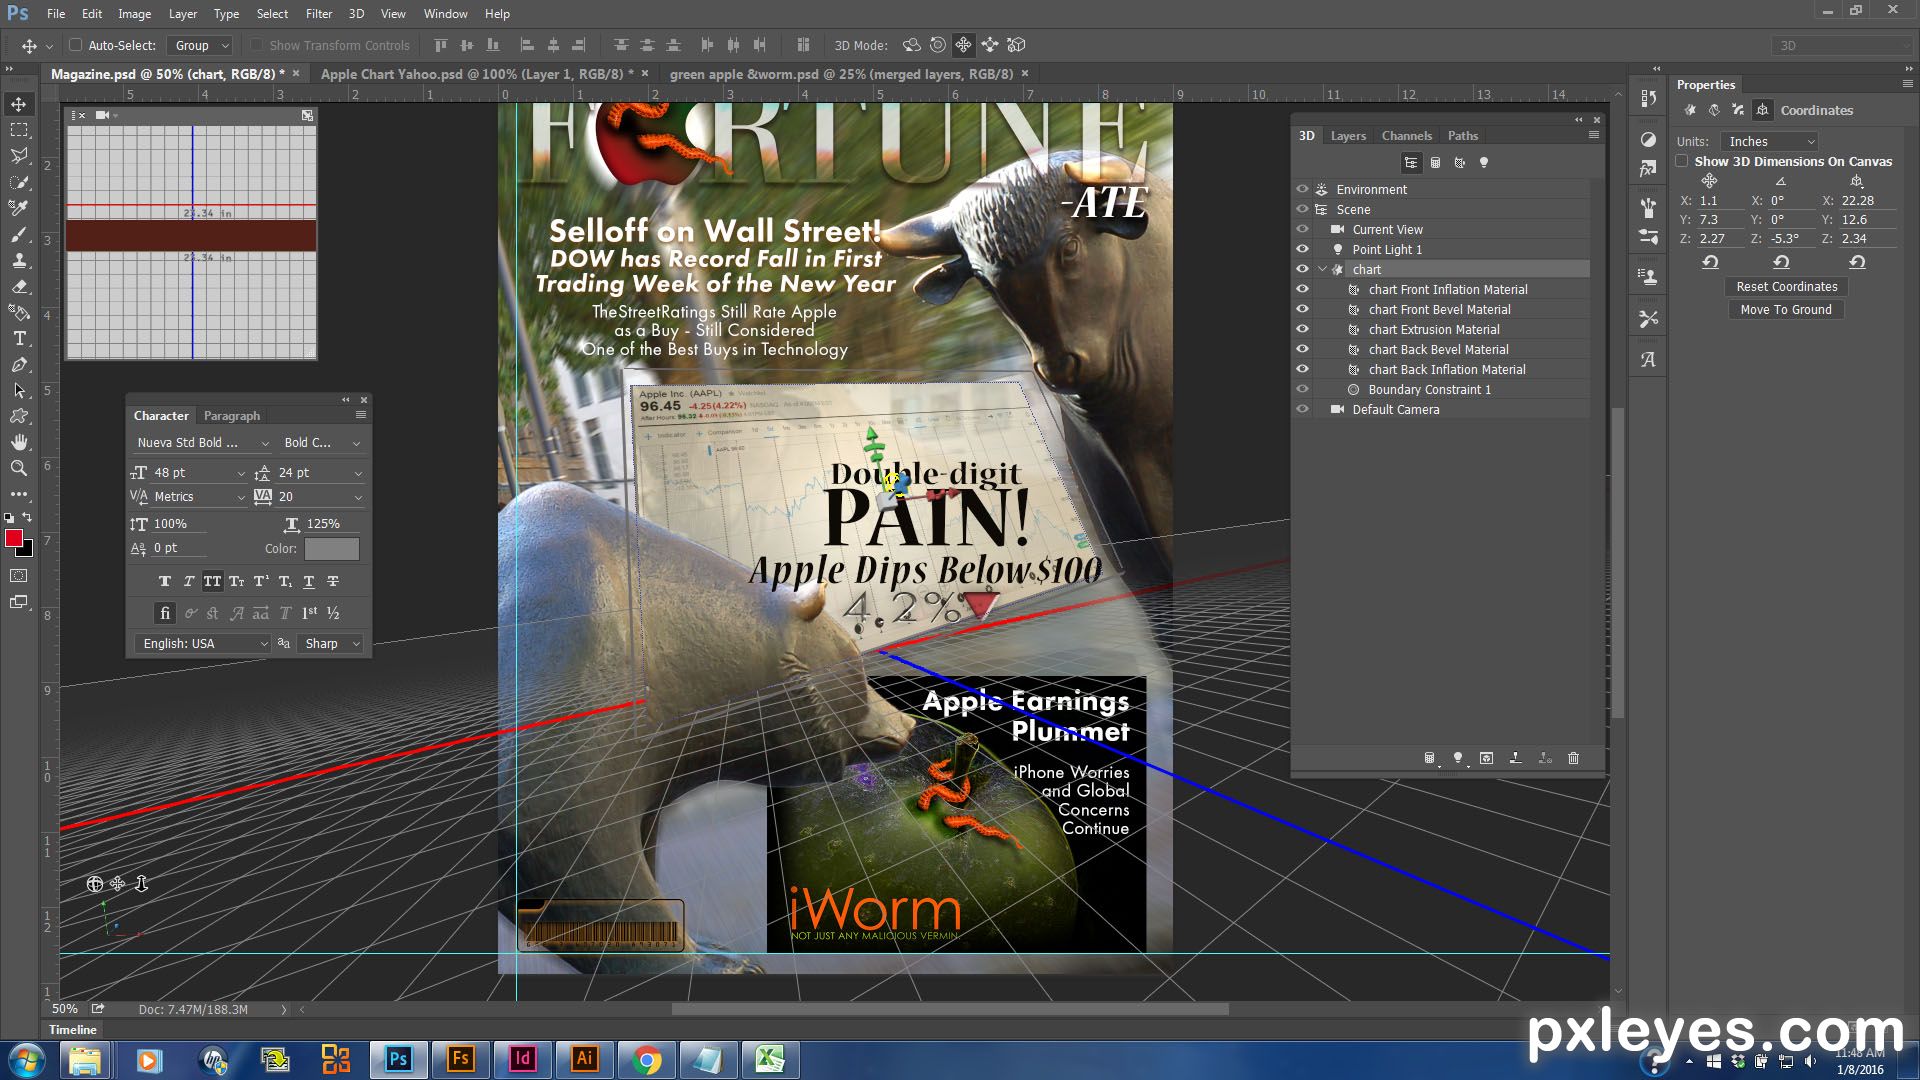1920x1080 pixels.
Task: Open the Windows Start menu
Action: point(25,1059)
